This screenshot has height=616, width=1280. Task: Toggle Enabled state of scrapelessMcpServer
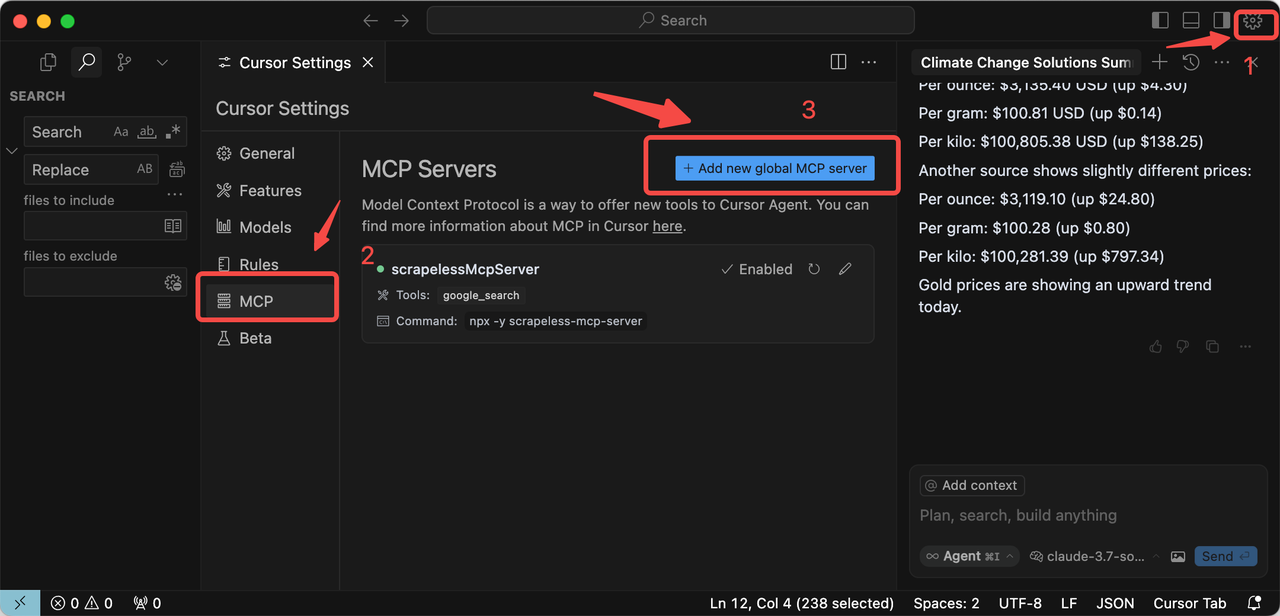[756, 269]
